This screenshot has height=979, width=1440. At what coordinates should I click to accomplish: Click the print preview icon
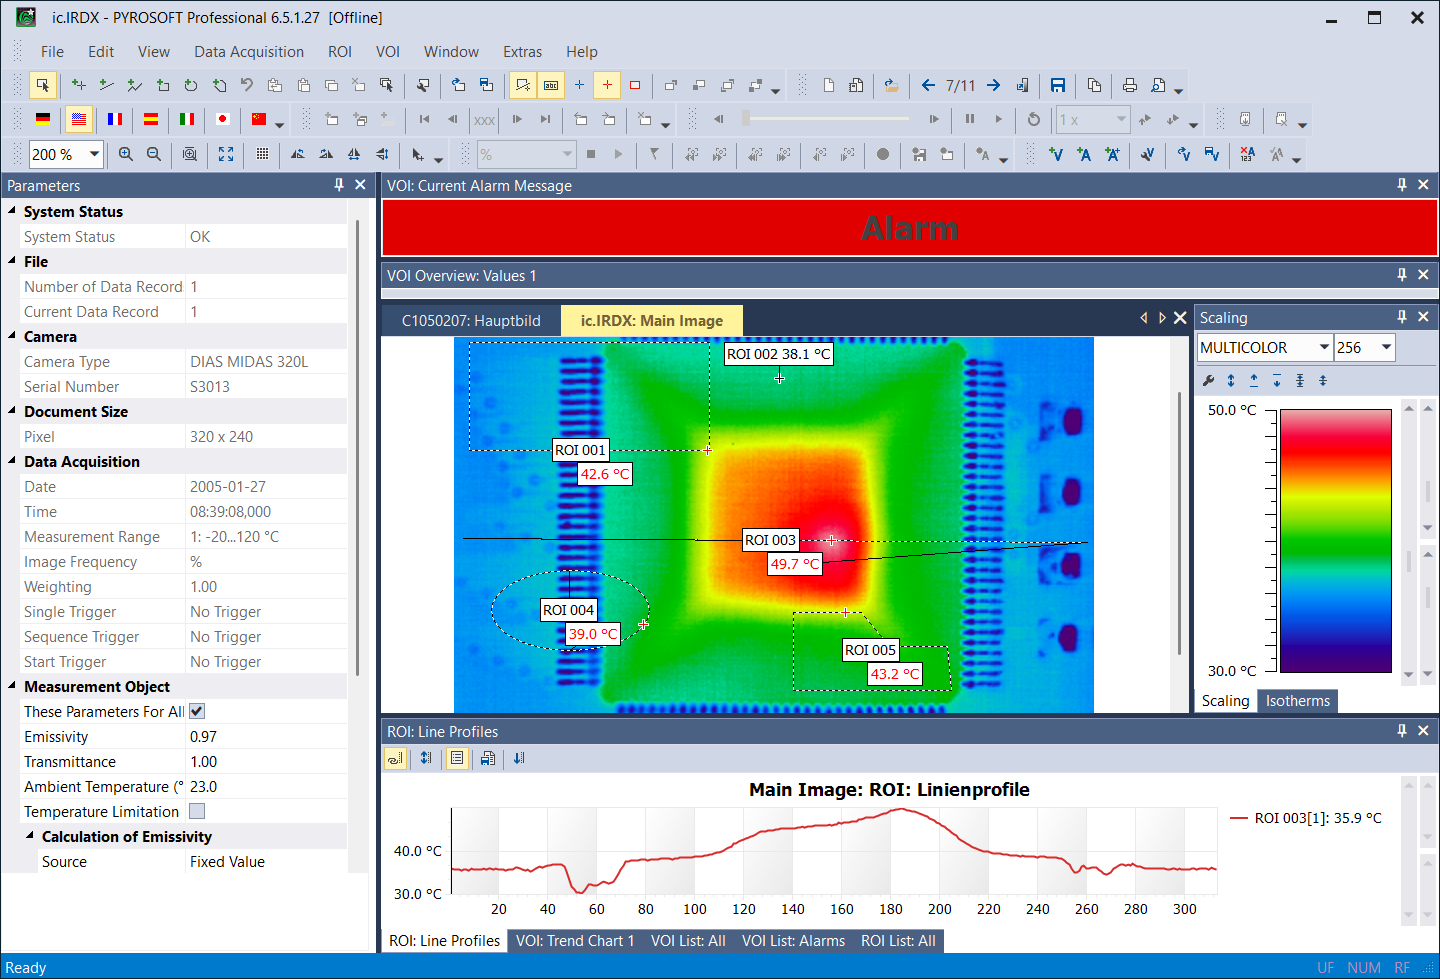click(x=1158, y=85)
